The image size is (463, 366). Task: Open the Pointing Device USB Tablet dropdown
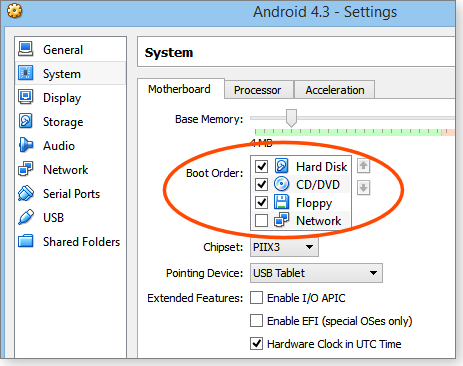click(316, 273)
